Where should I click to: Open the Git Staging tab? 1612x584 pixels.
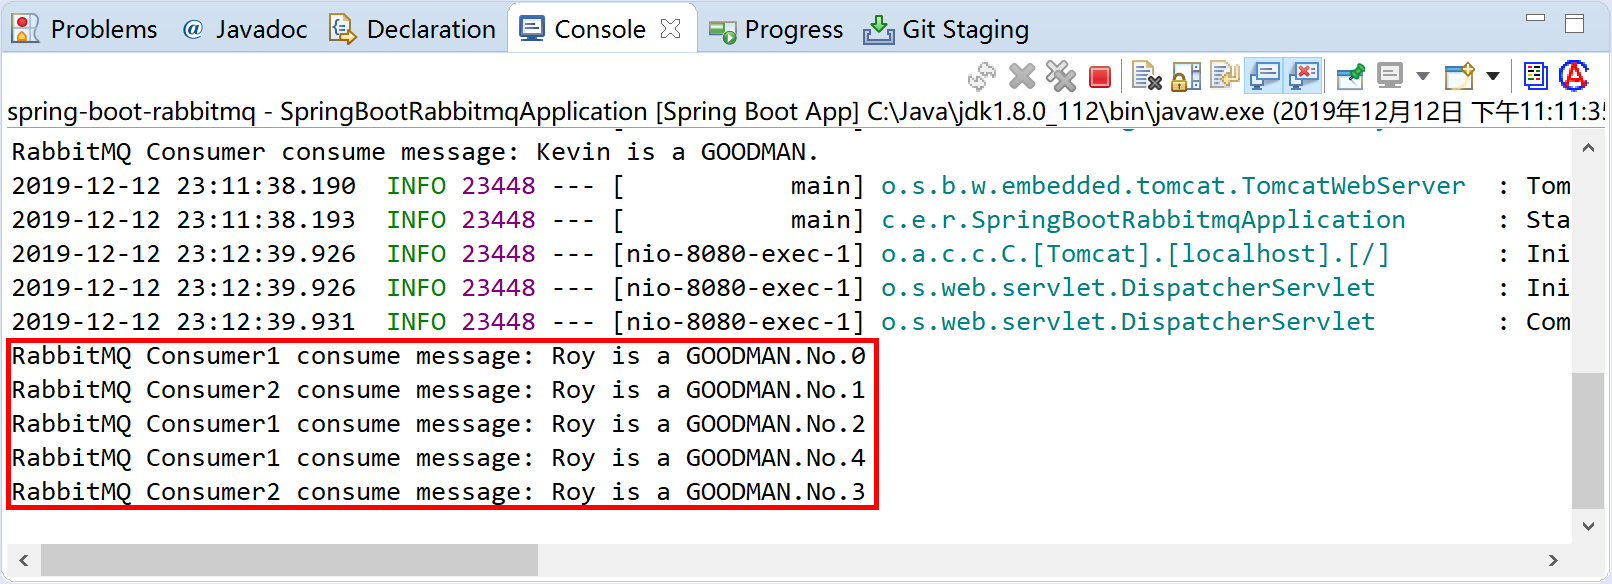946,29
